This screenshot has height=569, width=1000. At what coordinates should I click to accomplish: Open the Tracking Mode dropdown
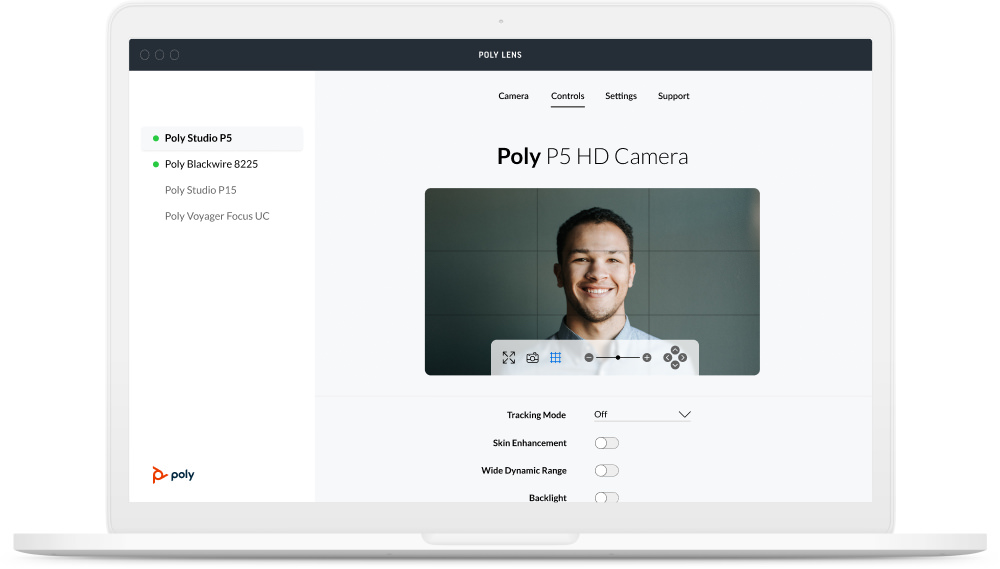[642, 415]
